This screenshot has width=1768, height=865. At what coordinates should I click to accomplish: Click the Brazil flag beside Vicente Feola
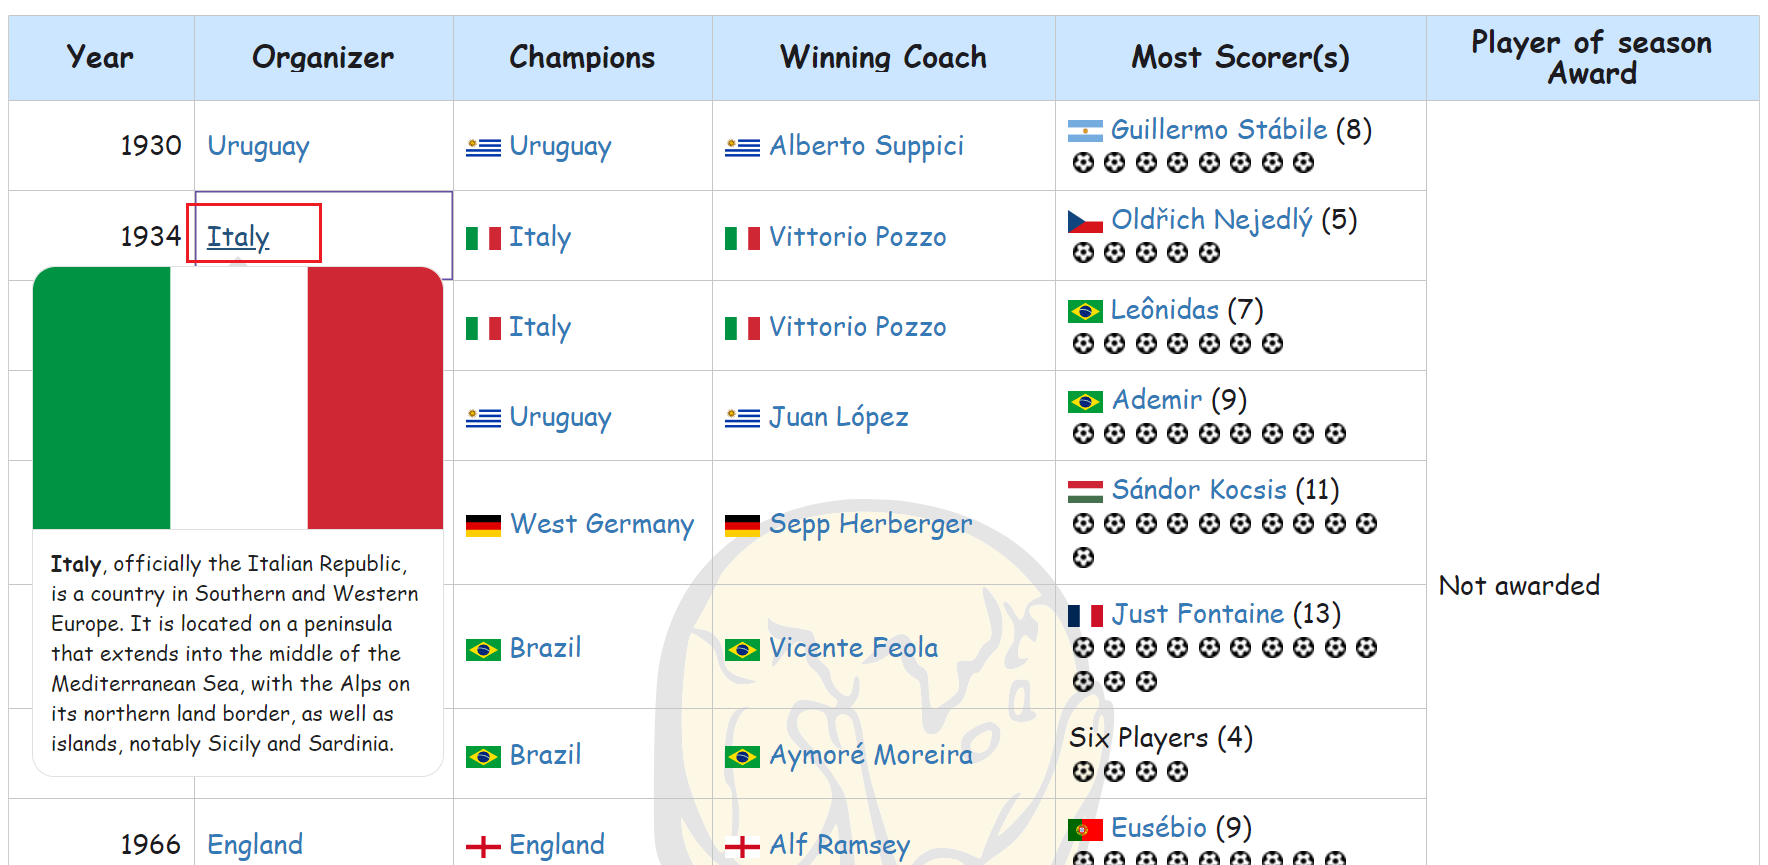click(x=742, y=650)
